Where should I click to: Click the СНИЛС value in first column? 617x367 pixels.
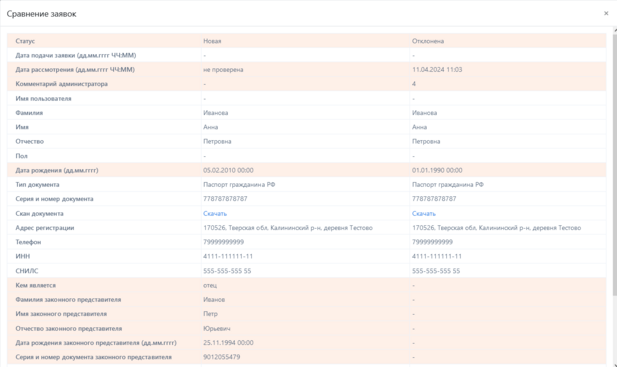[x=227, y=271]
